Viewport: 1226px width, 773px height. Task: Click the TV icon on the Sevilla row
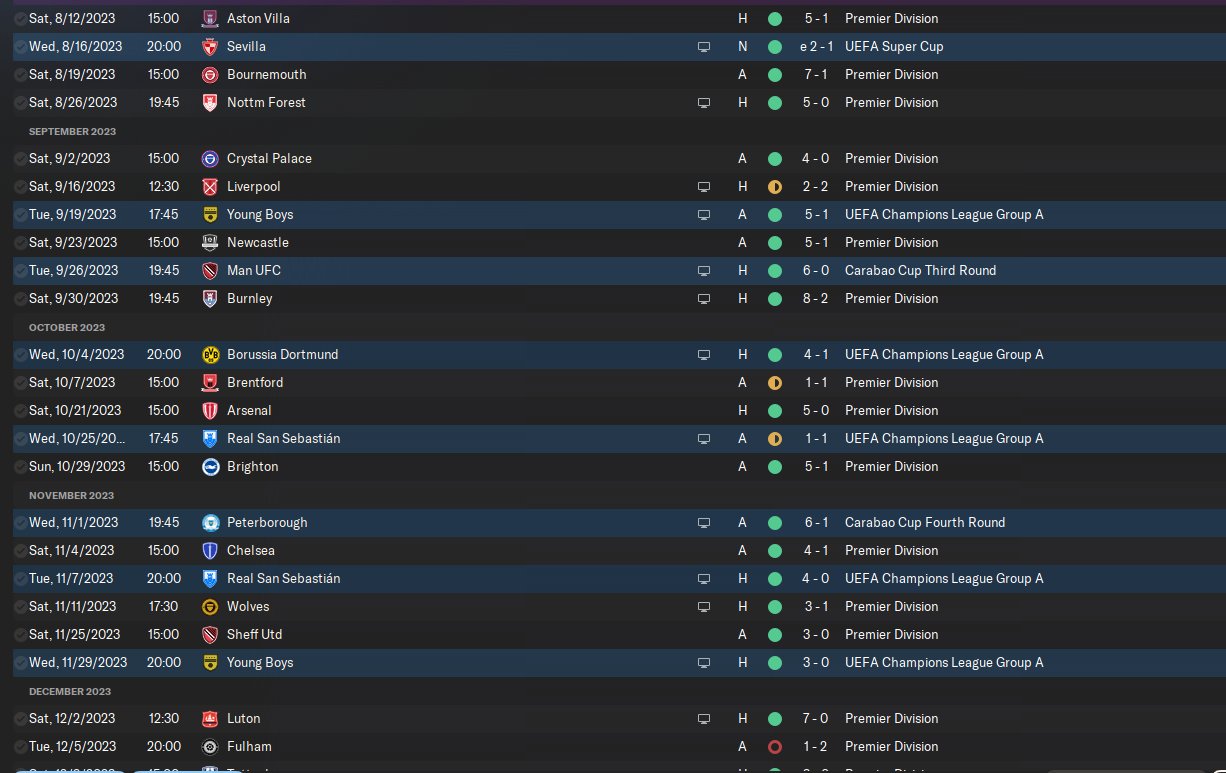704,46
